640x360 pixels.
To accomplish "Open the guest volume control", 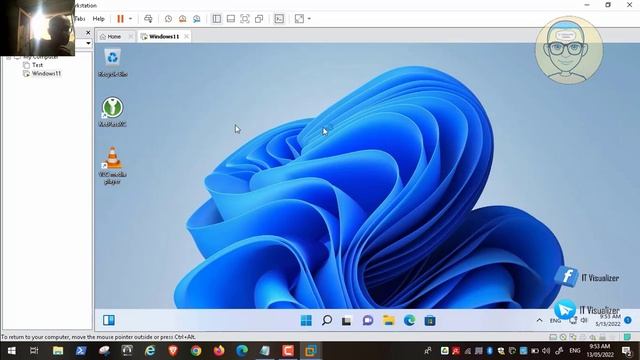I will [584, 320].
